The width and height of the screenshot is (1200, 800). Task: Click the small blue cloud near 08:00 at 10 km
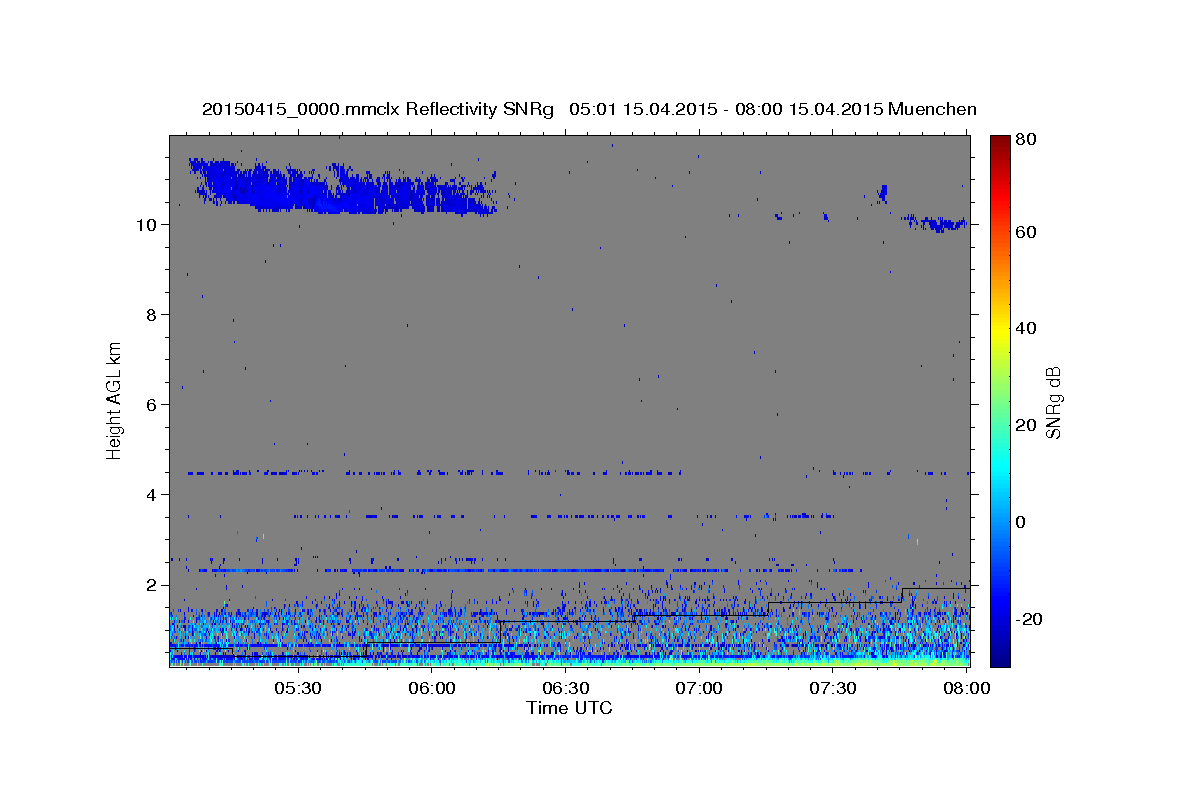pyautogui.click(x=936, y=223)
